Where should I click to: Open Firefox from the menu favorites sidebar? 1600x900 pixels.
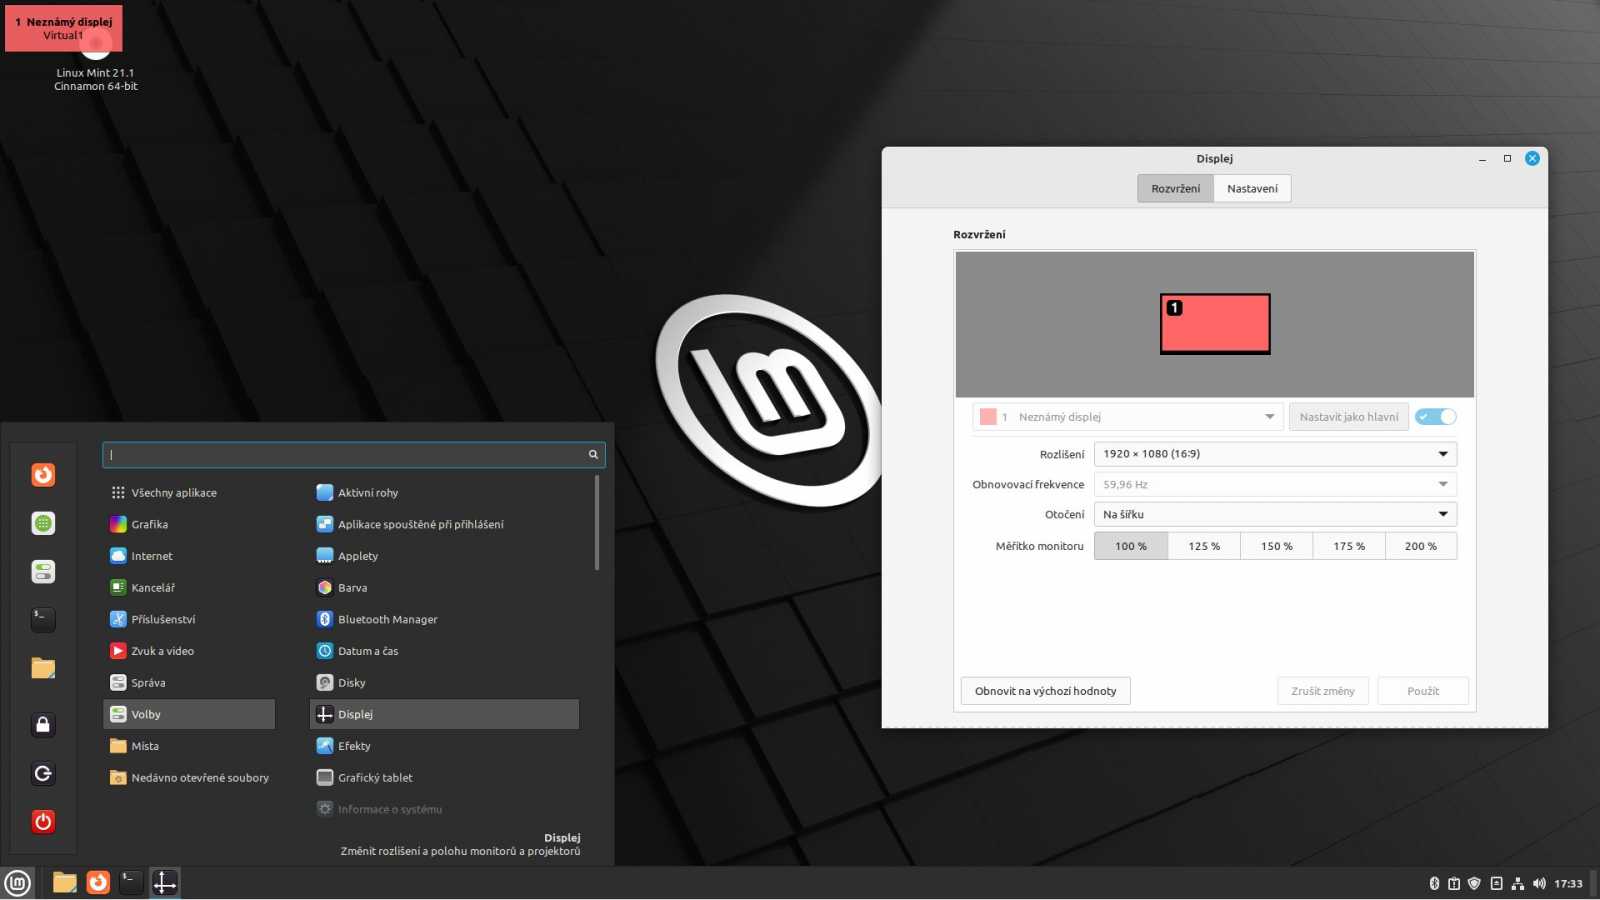43,475
